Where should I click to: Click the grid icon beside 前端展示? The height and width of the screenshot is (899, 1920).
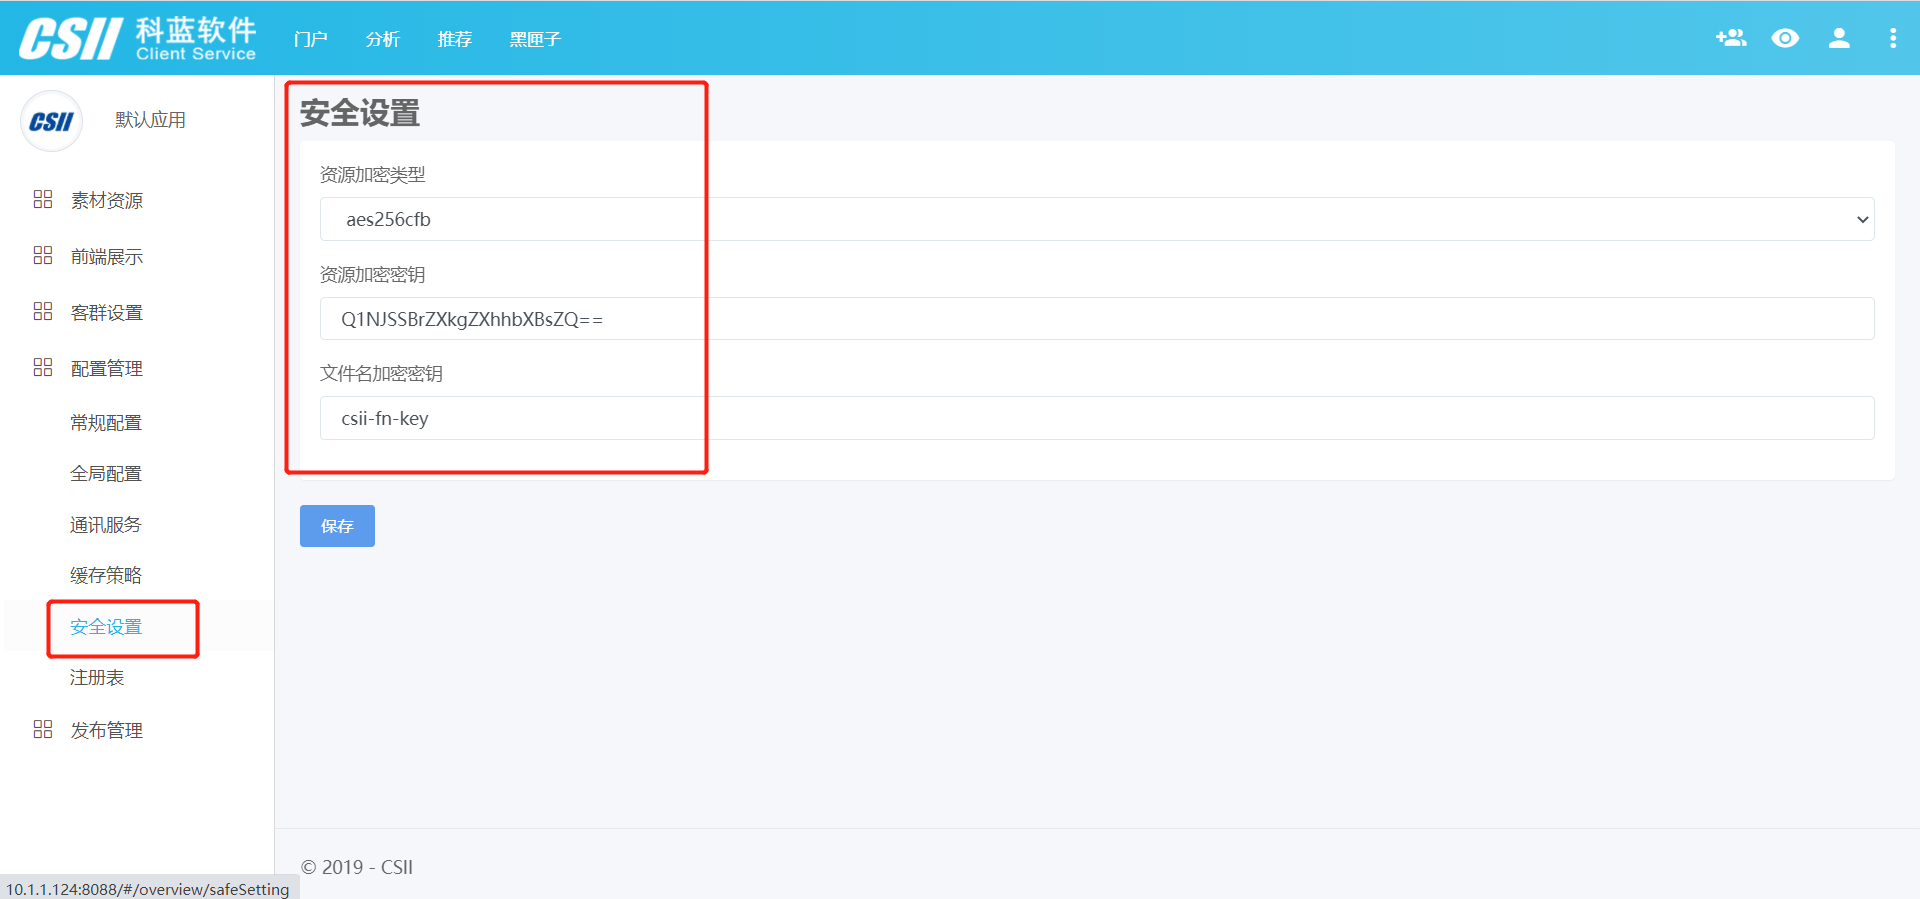42,255
